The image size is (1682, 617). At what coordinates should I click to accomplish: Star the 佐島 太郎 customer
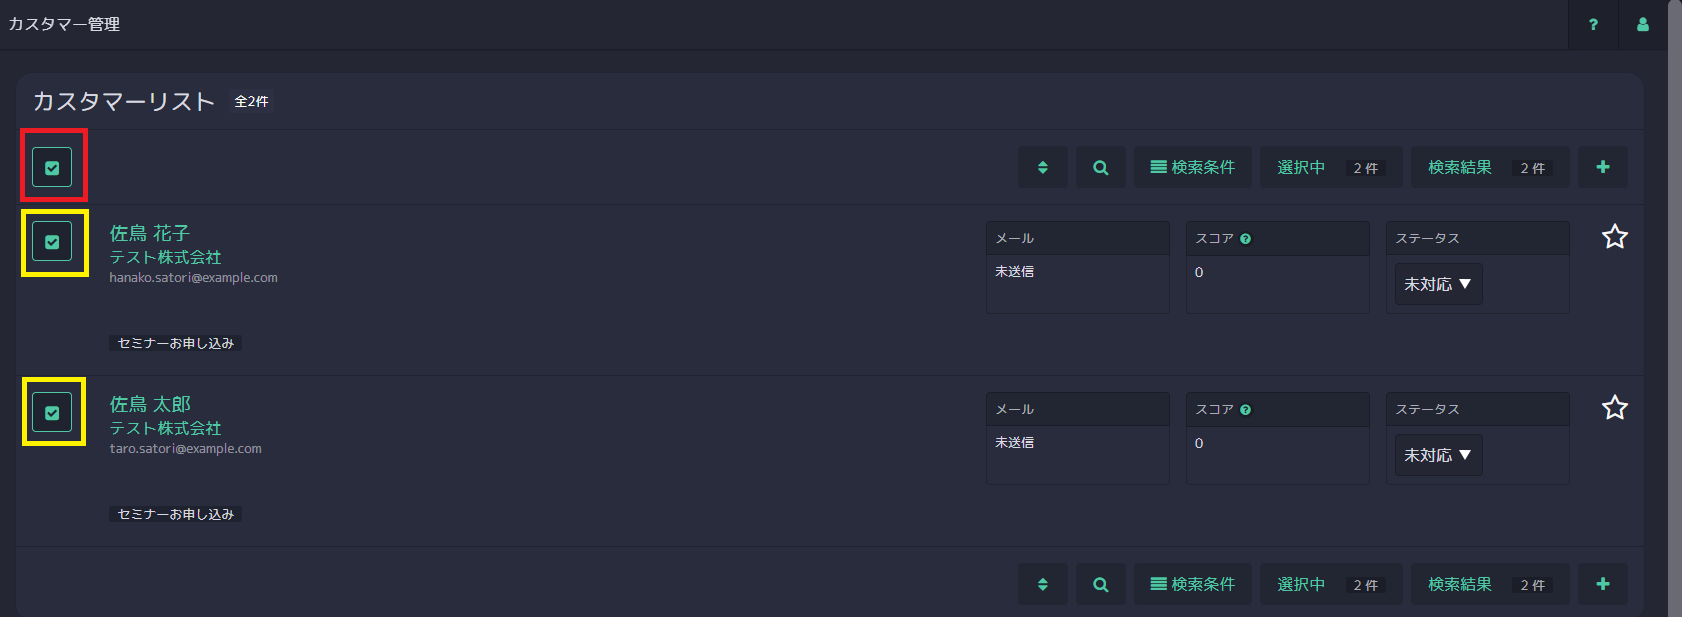(1615, 408)
